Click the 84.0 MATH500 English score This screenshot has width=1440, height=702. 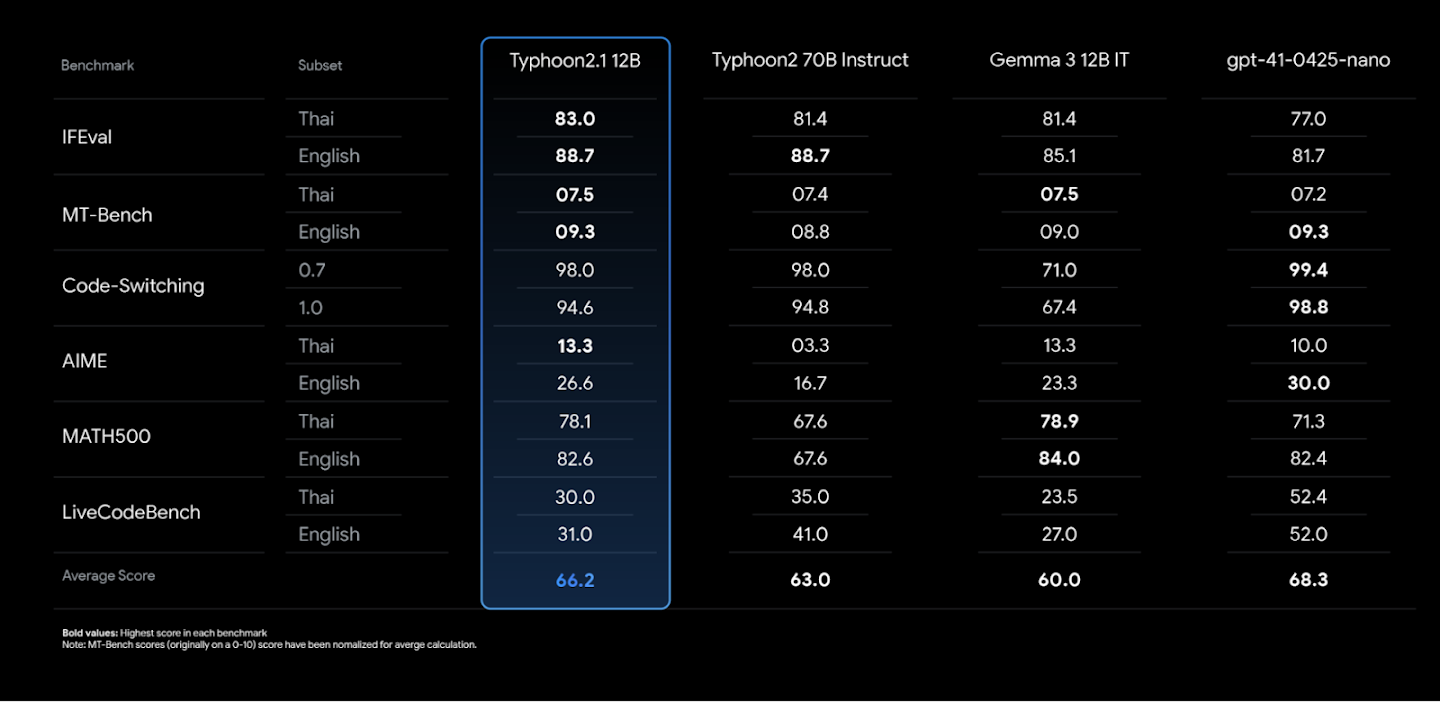[x=1059, y=459]
